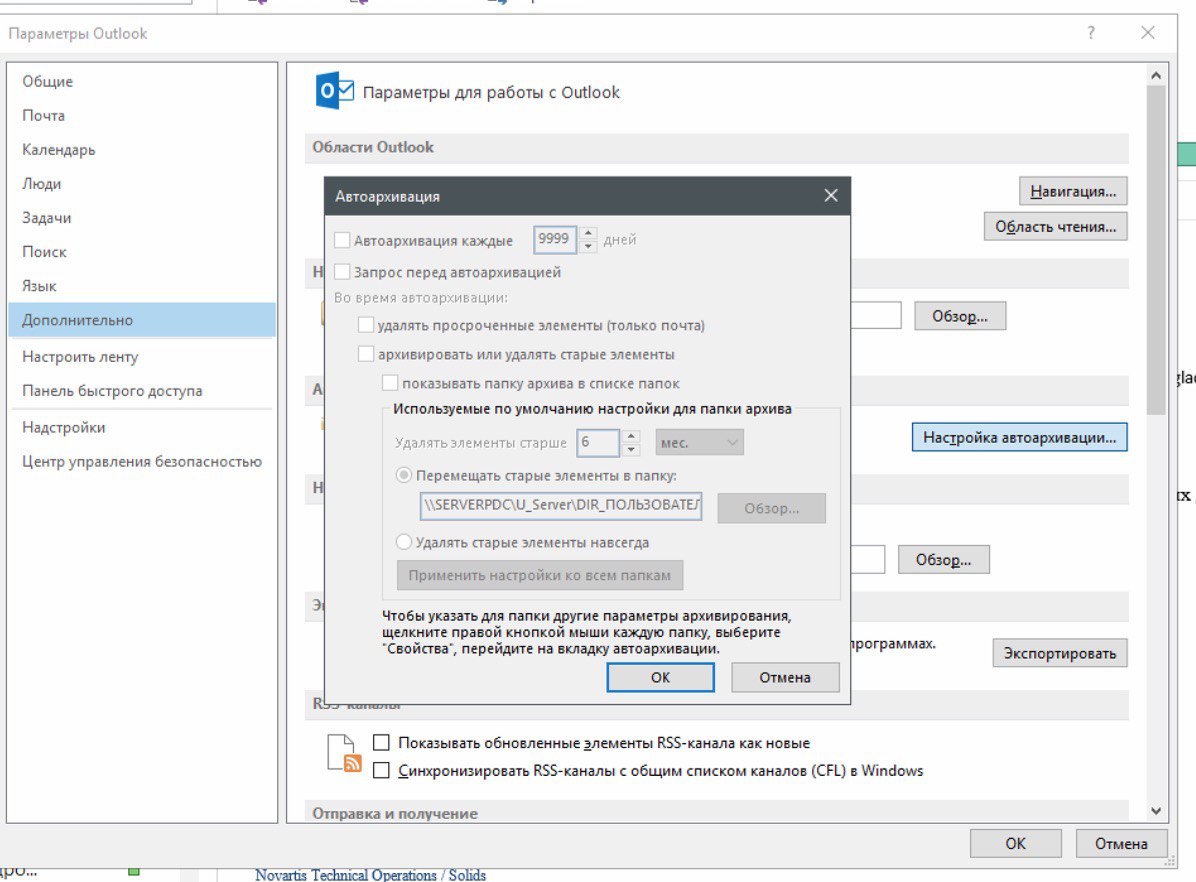1196x882 pixels.
Task: Click the RSS feed document icon
Action: 344,753
